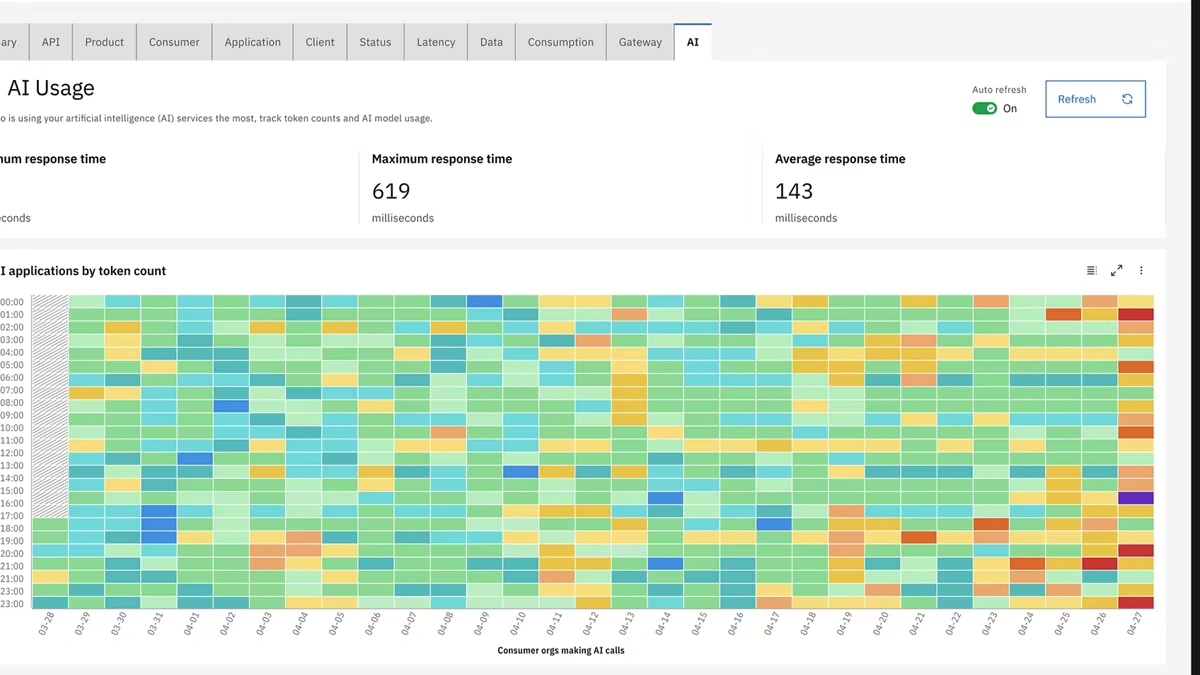The image size is (1200, 675).
Task: Click the purple heatmap cell for 04-27
Action: point(1136,497)
